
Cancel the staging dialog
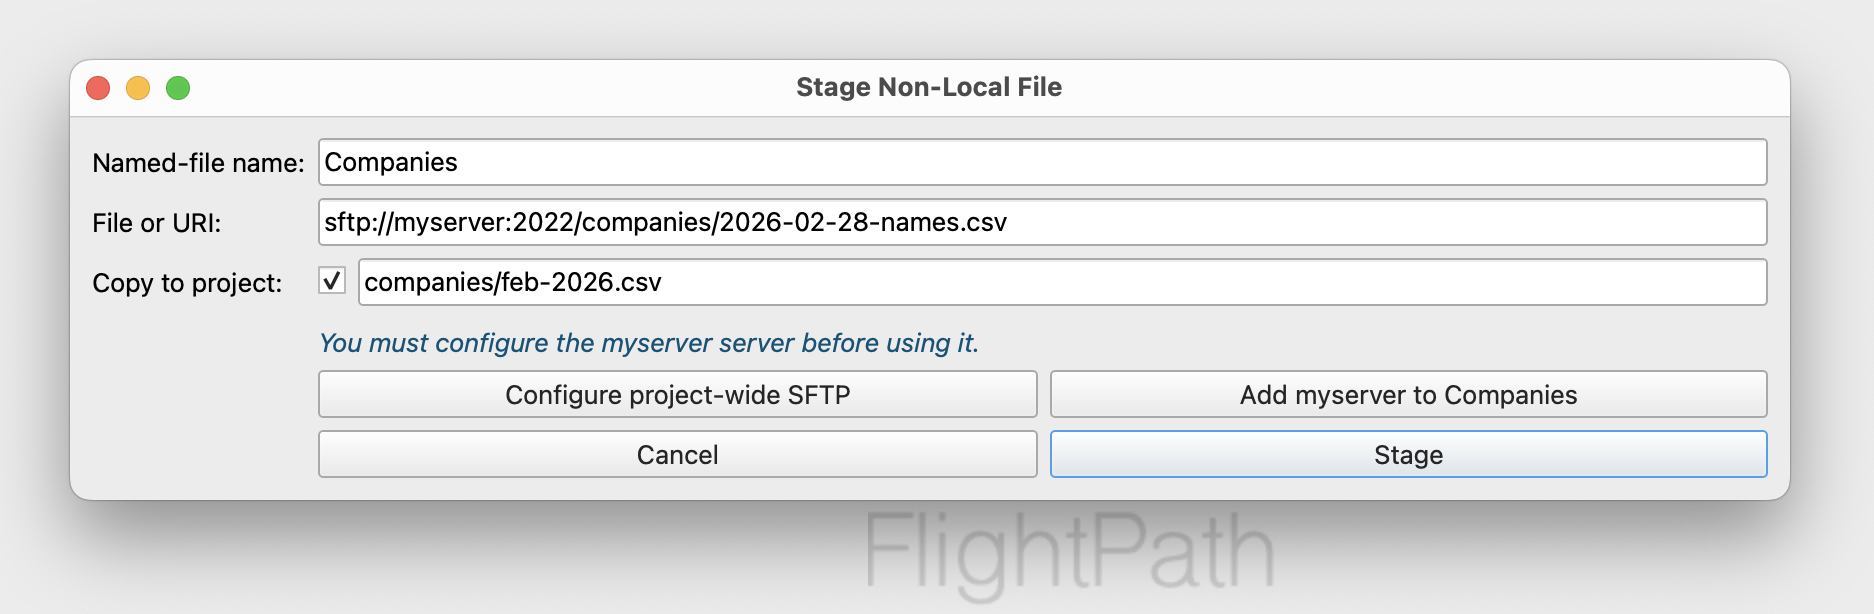[677, 455]
